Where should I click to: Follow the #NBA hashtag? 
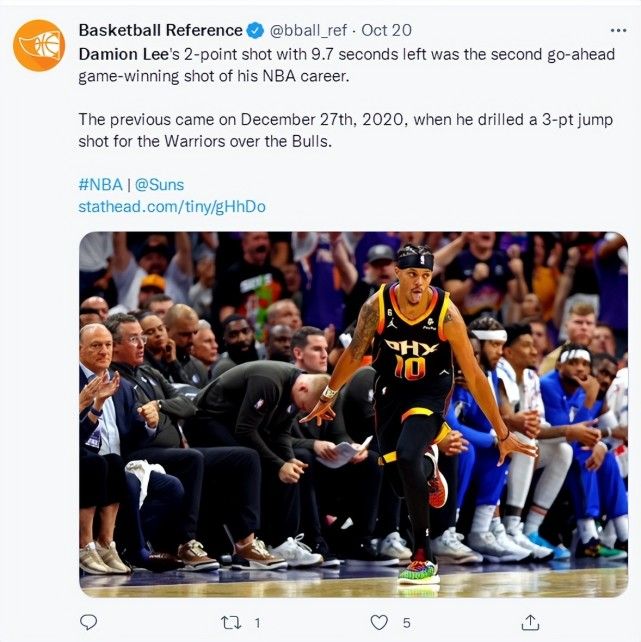coord(100,185)
